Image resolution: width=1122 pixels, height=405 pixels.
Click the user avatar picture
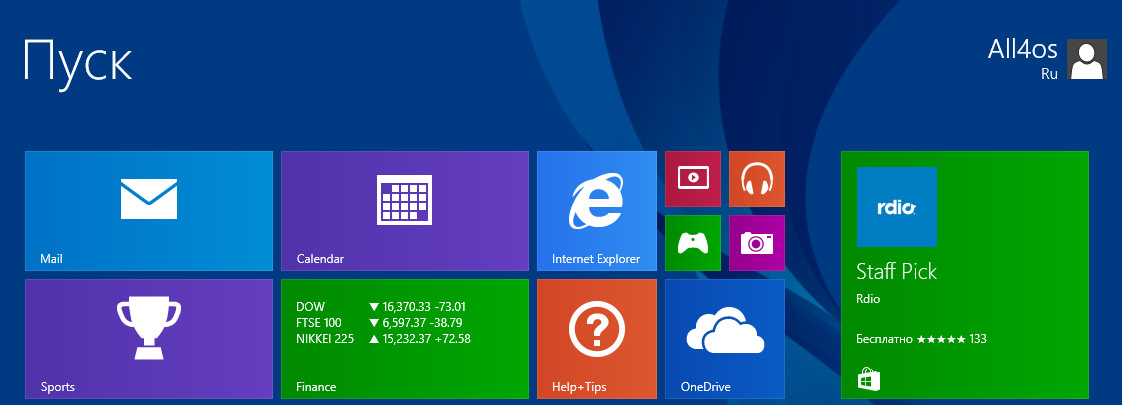coord(1087,59)
